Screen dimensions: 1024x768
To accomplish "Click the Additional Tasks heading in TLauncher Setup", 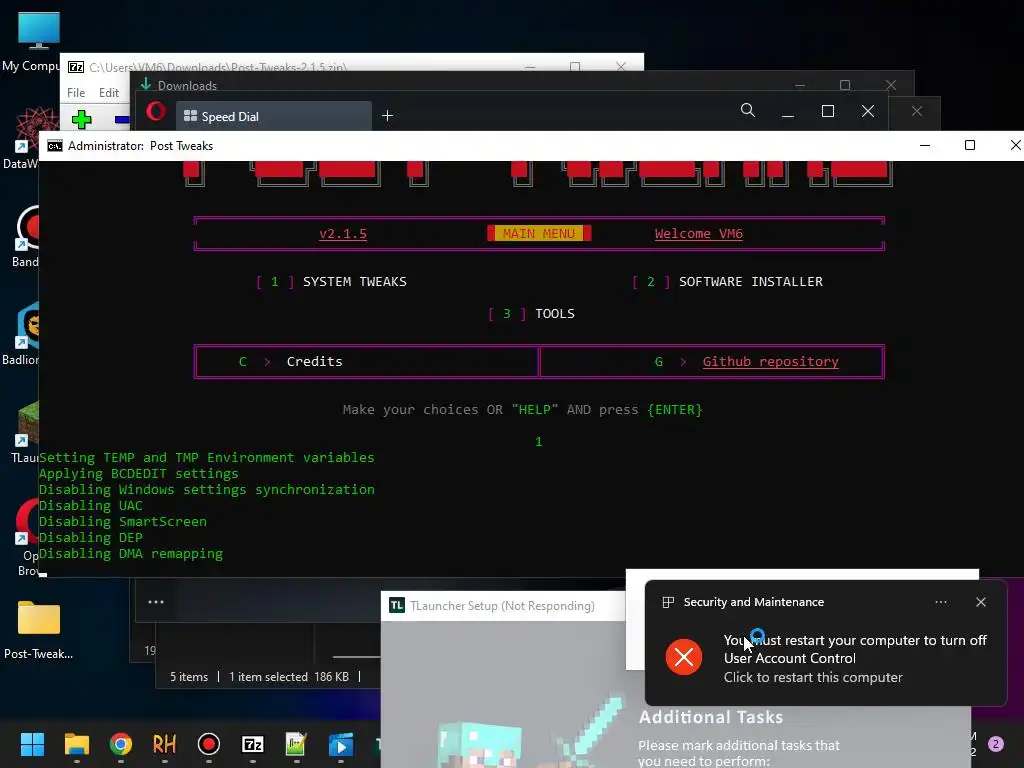I will 711,717.
